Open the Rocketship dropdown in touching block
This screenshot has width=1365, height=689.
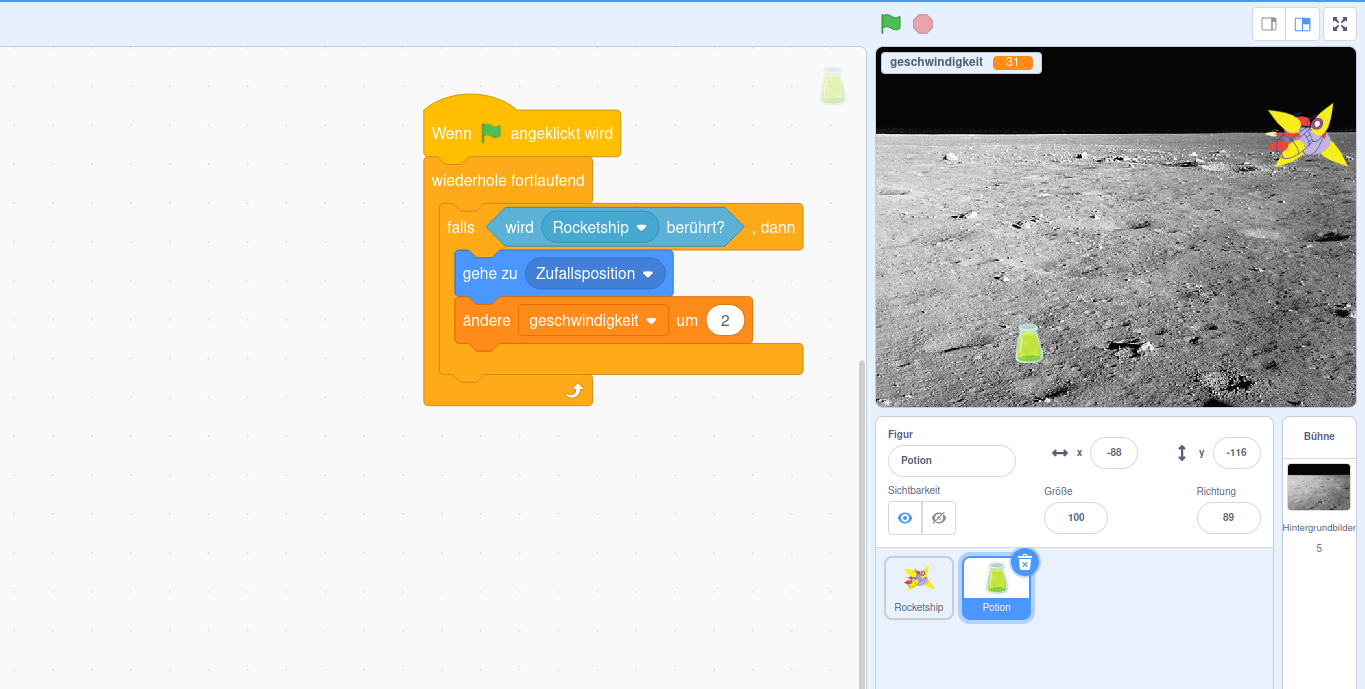pyautogui.click(x=600, y=227)
